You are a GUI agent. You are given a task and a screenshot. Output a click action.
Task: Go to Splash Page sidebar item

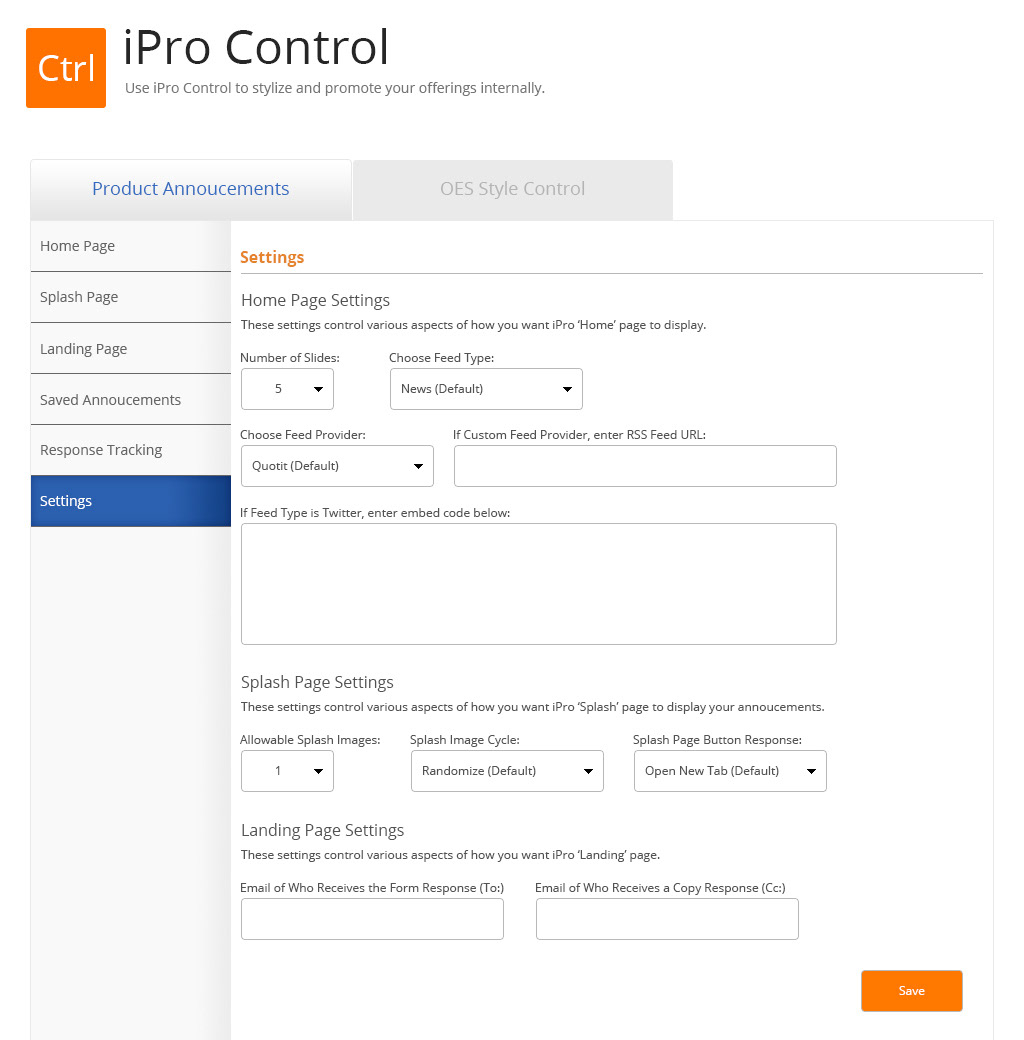[x=130, y=297]
